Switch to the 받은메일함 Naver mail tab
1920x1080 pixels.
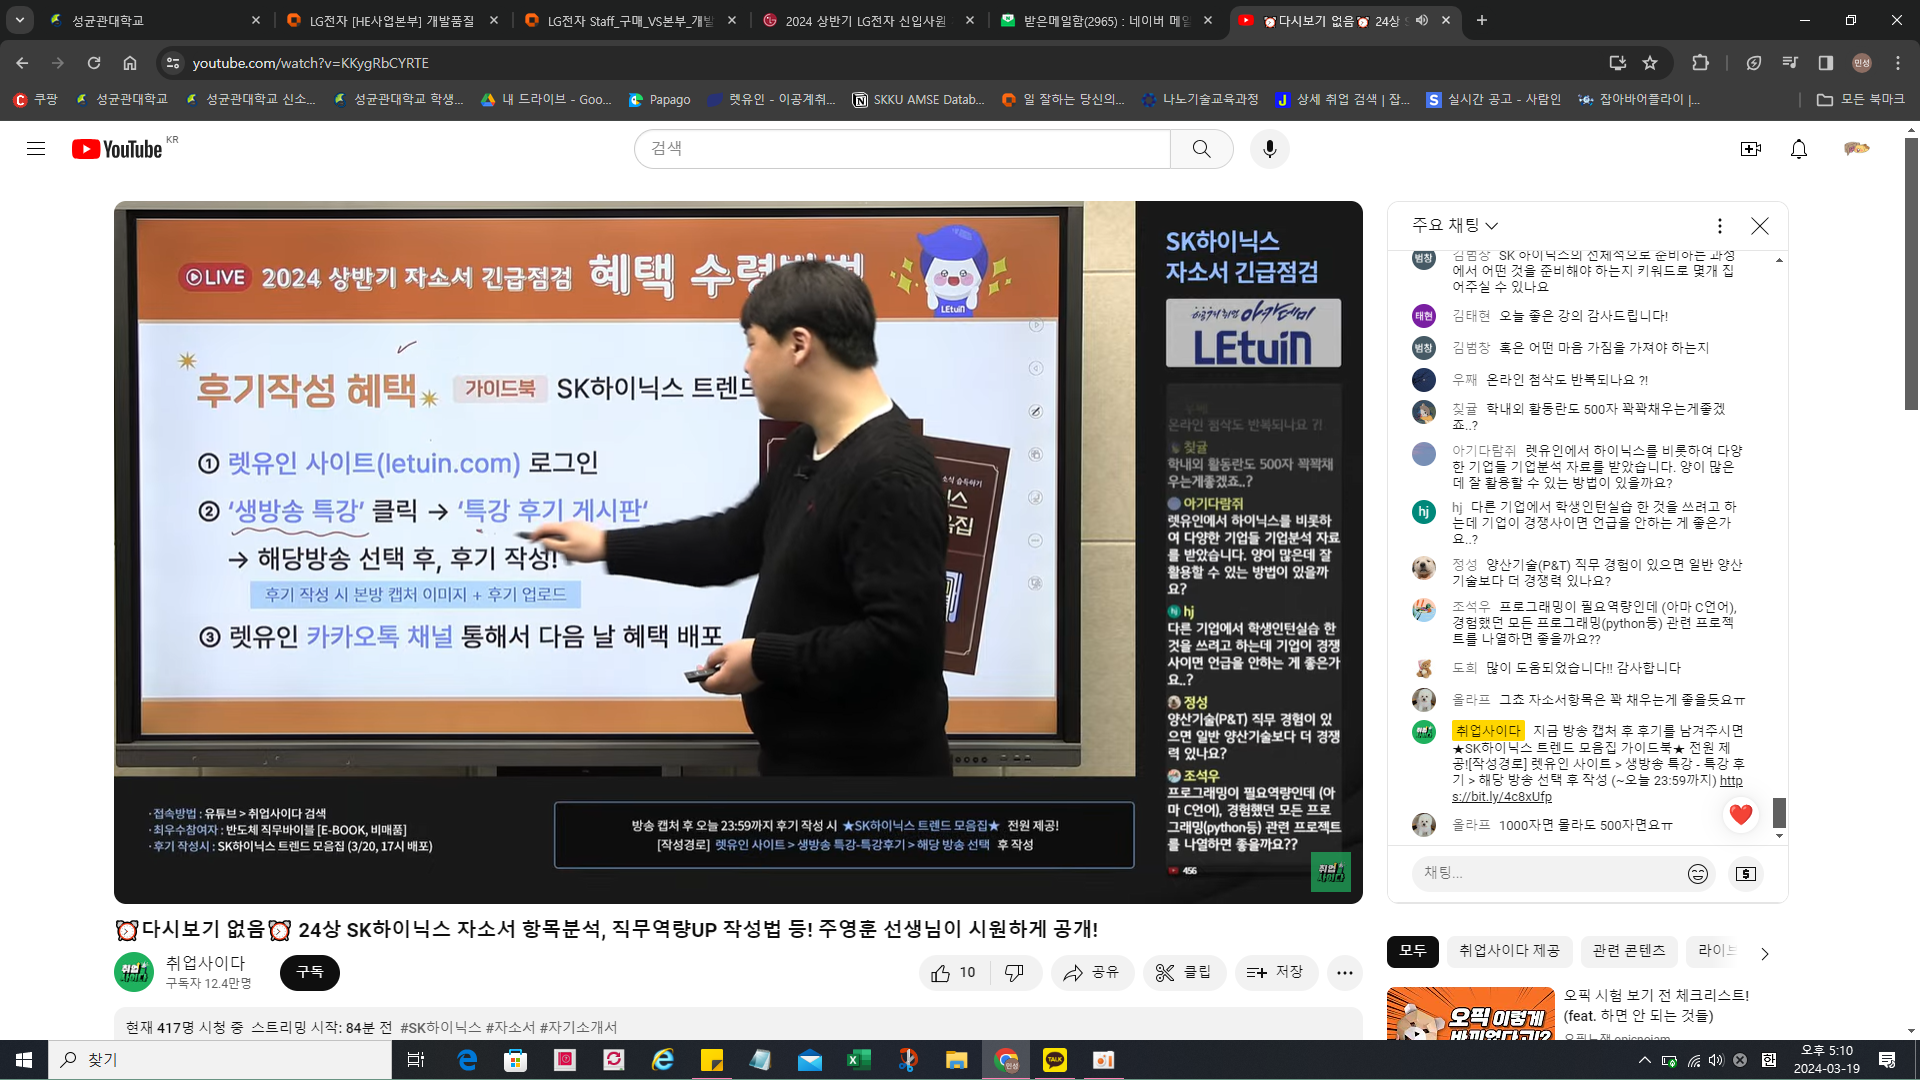coord(1104,20)
